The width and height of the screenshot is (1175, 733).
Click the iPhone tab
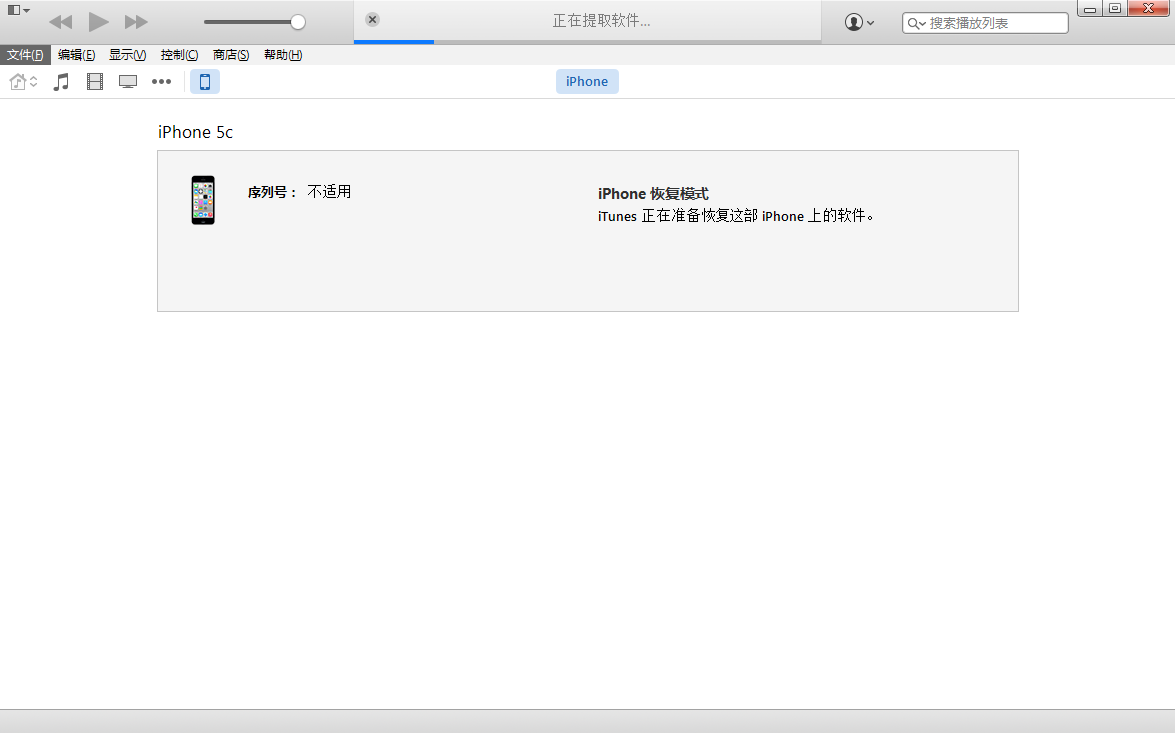[587, 82]
